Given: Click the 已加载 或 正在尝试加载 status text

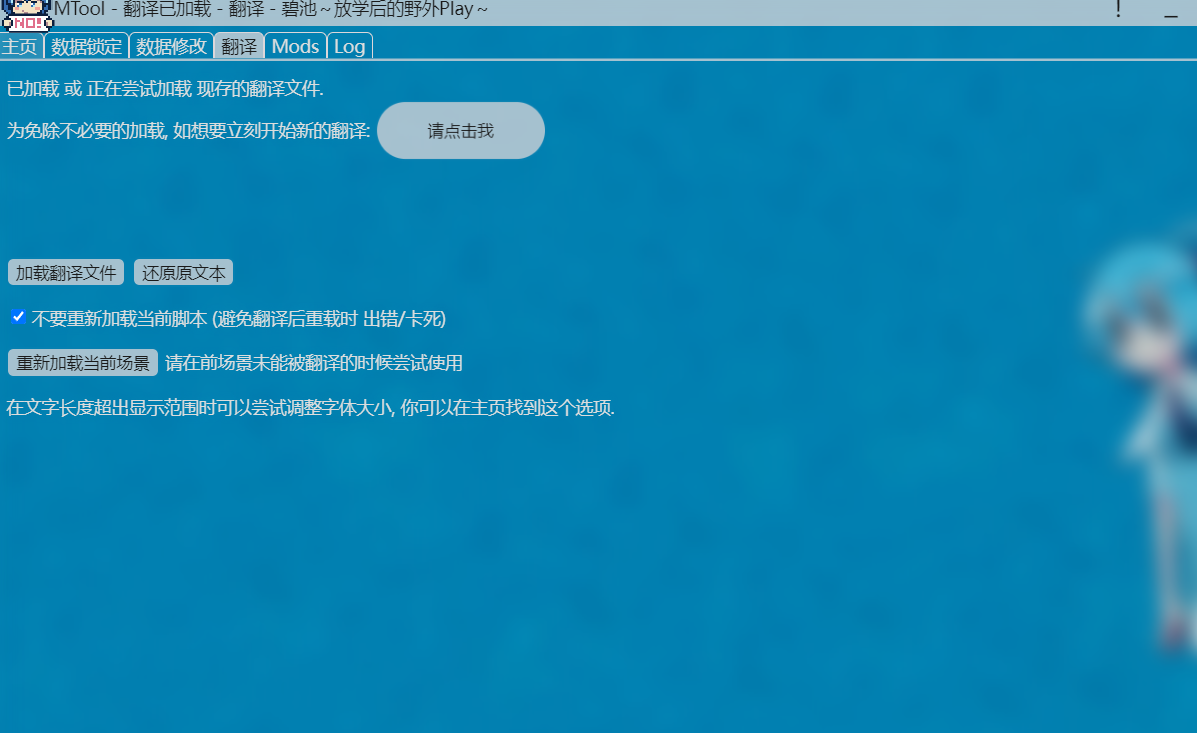Looking at the screenshot, I should (165, 88).
